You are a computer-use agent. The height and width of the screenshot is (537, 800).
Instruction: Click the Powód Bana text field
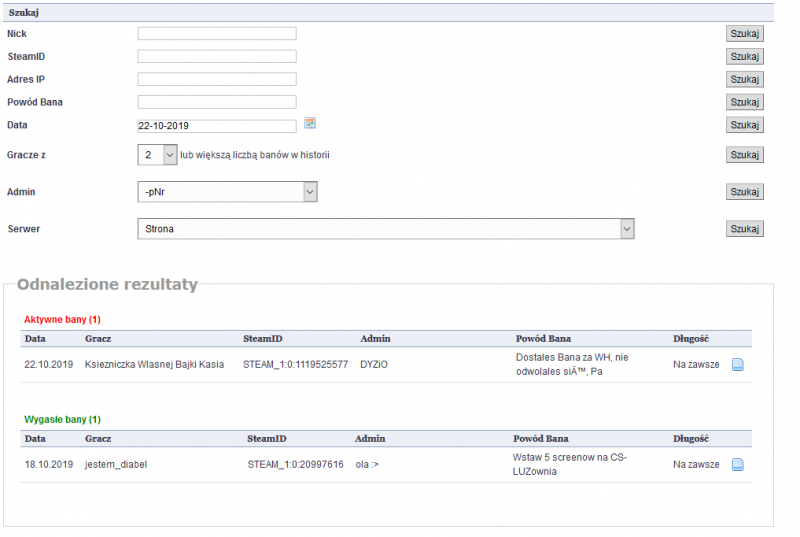pos(217,102)
